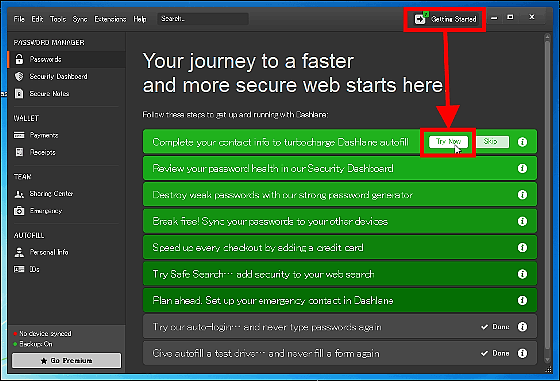
Task: Select Security Dashboard in the sidebar
Action: (x=66, y=76)
